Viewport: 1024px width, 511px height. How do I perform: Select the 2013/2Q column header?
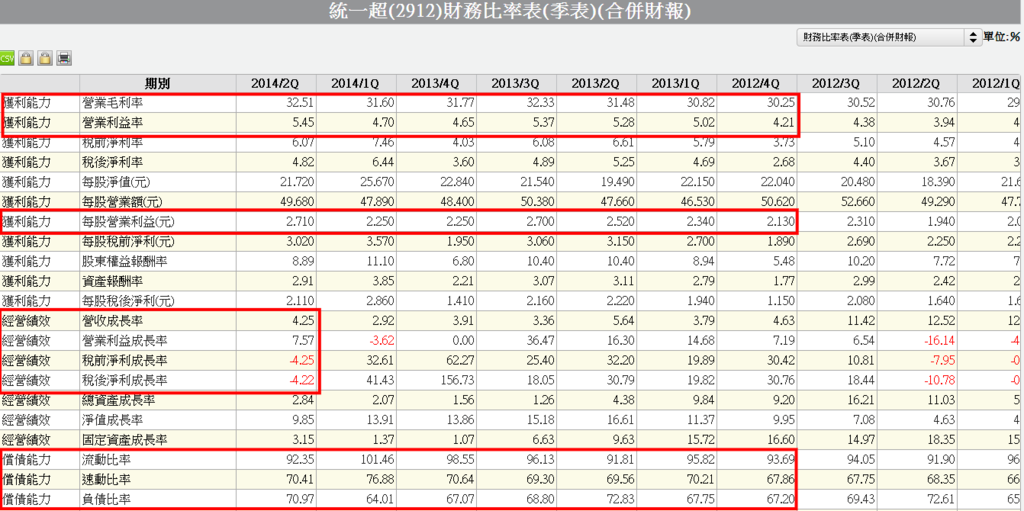(596, 84)
